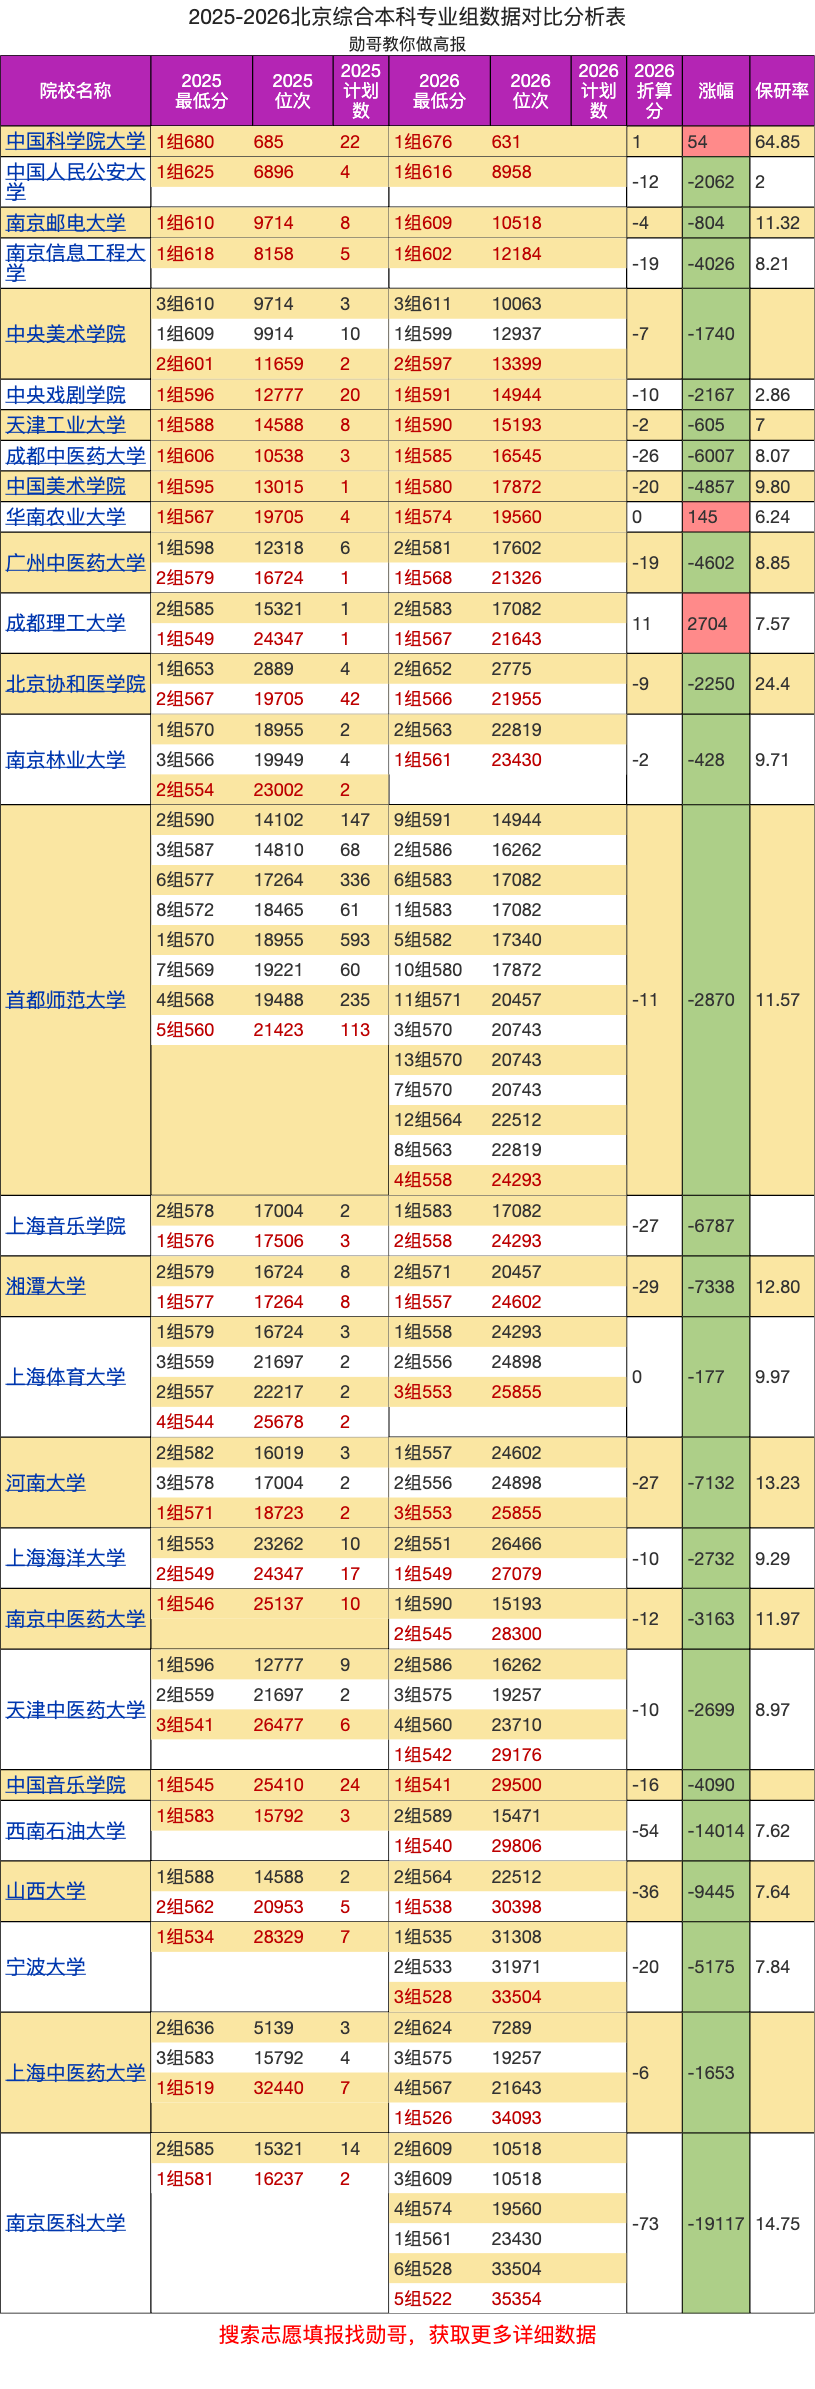Click the 南京中医药大学 link
Viewport: 815px width, 2389px height.
[x=75, y=1618]
